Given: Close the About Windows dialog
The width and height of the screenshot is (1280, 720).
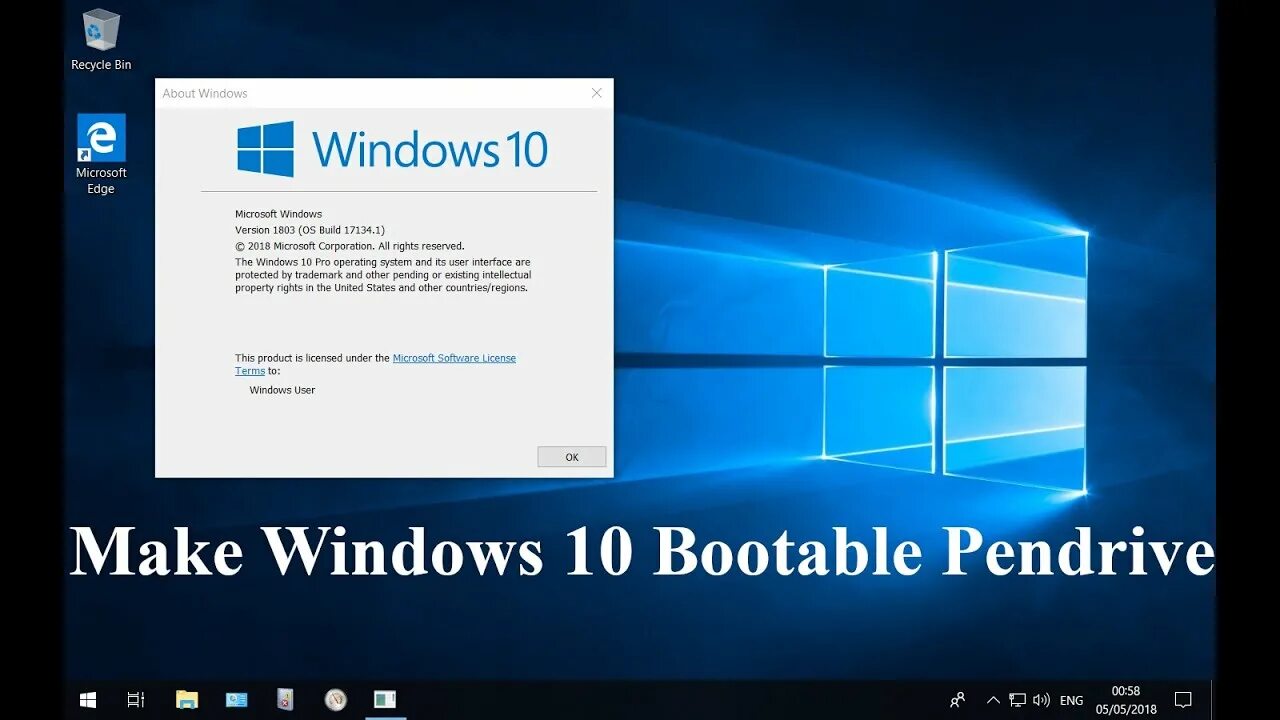Looking at the screenshot, I should [597, 93].
